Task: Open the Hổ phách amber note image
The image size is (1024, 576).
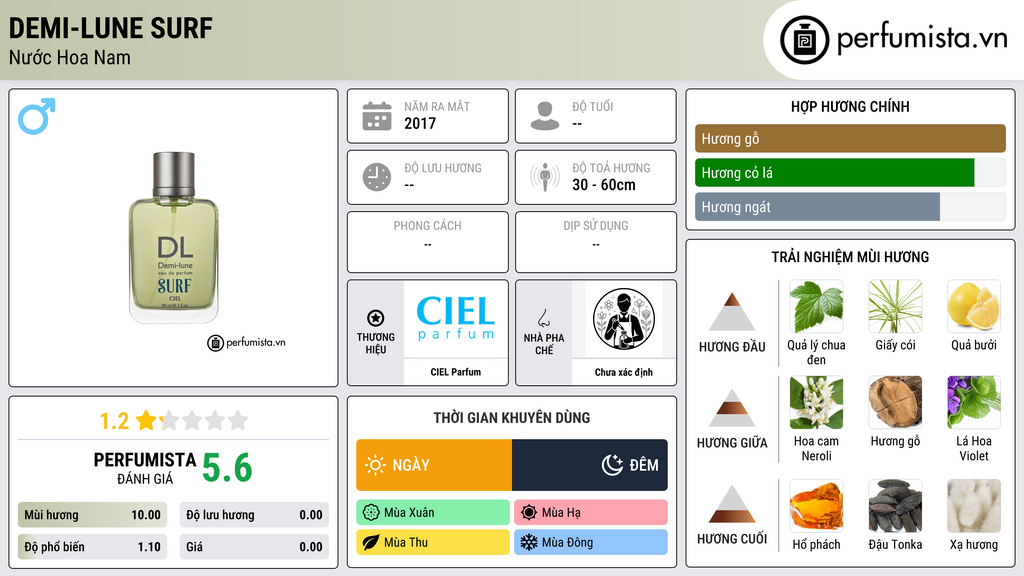Action: 816,506
